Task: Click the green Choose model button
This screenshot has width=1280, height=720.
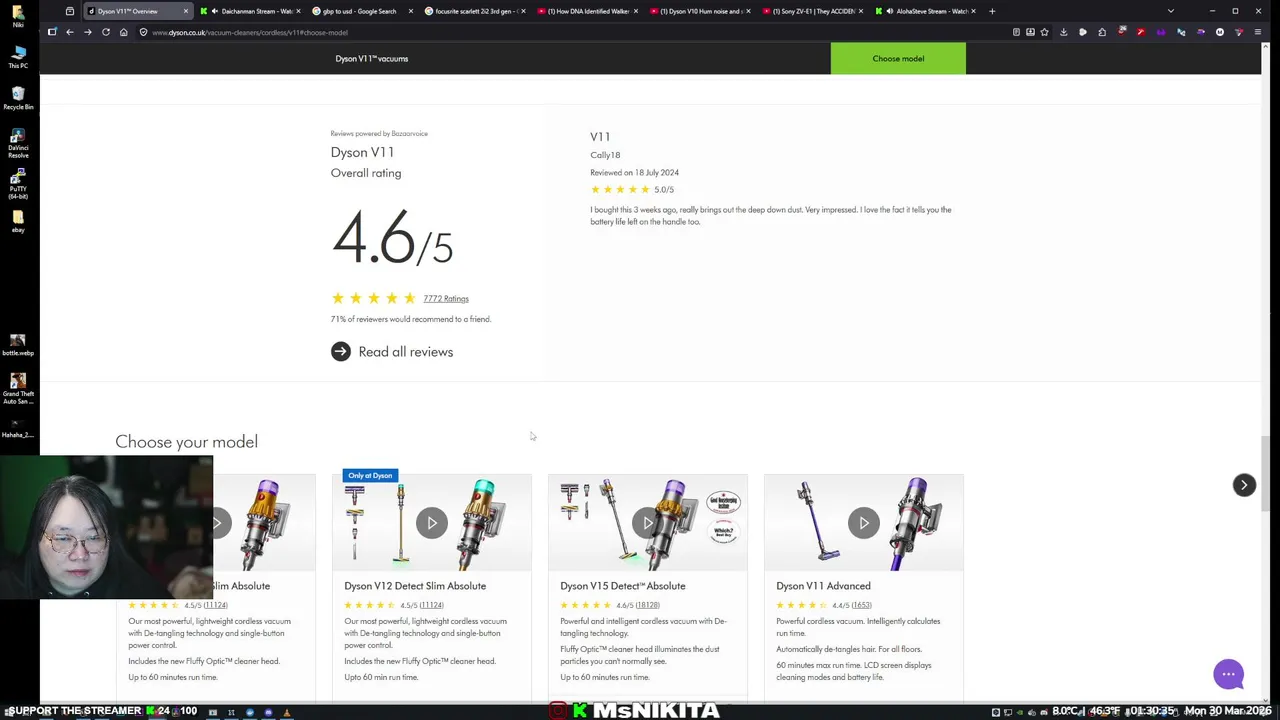Action: (x=898, y=58)
